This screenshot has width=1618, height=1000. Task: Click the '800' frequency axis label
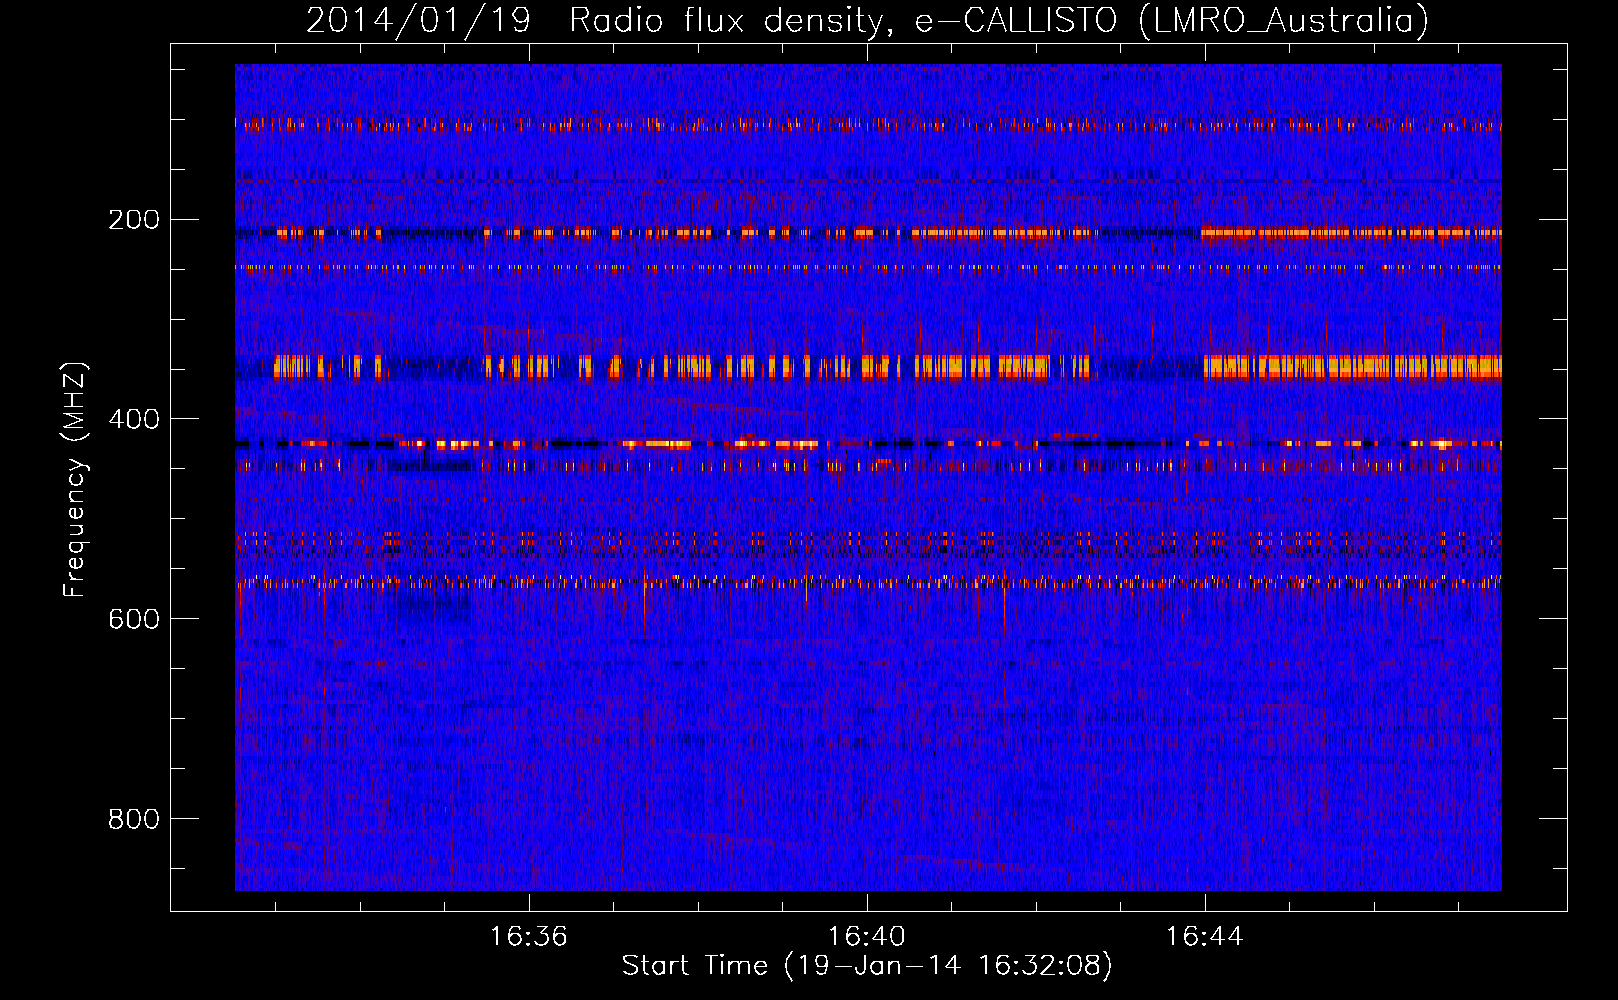pos(134,820)
